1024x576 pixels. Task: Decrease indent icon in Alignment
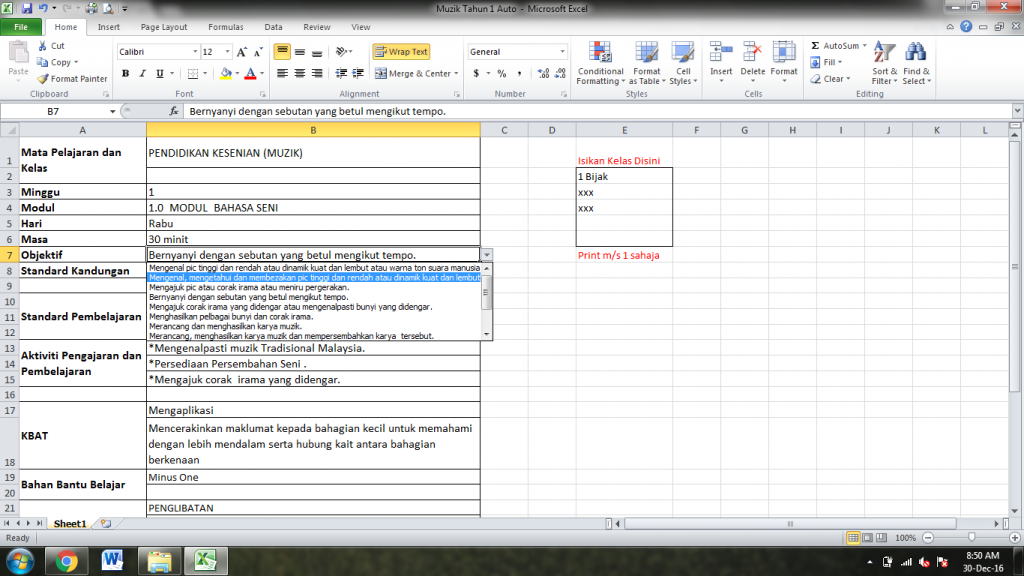point(341,74)
